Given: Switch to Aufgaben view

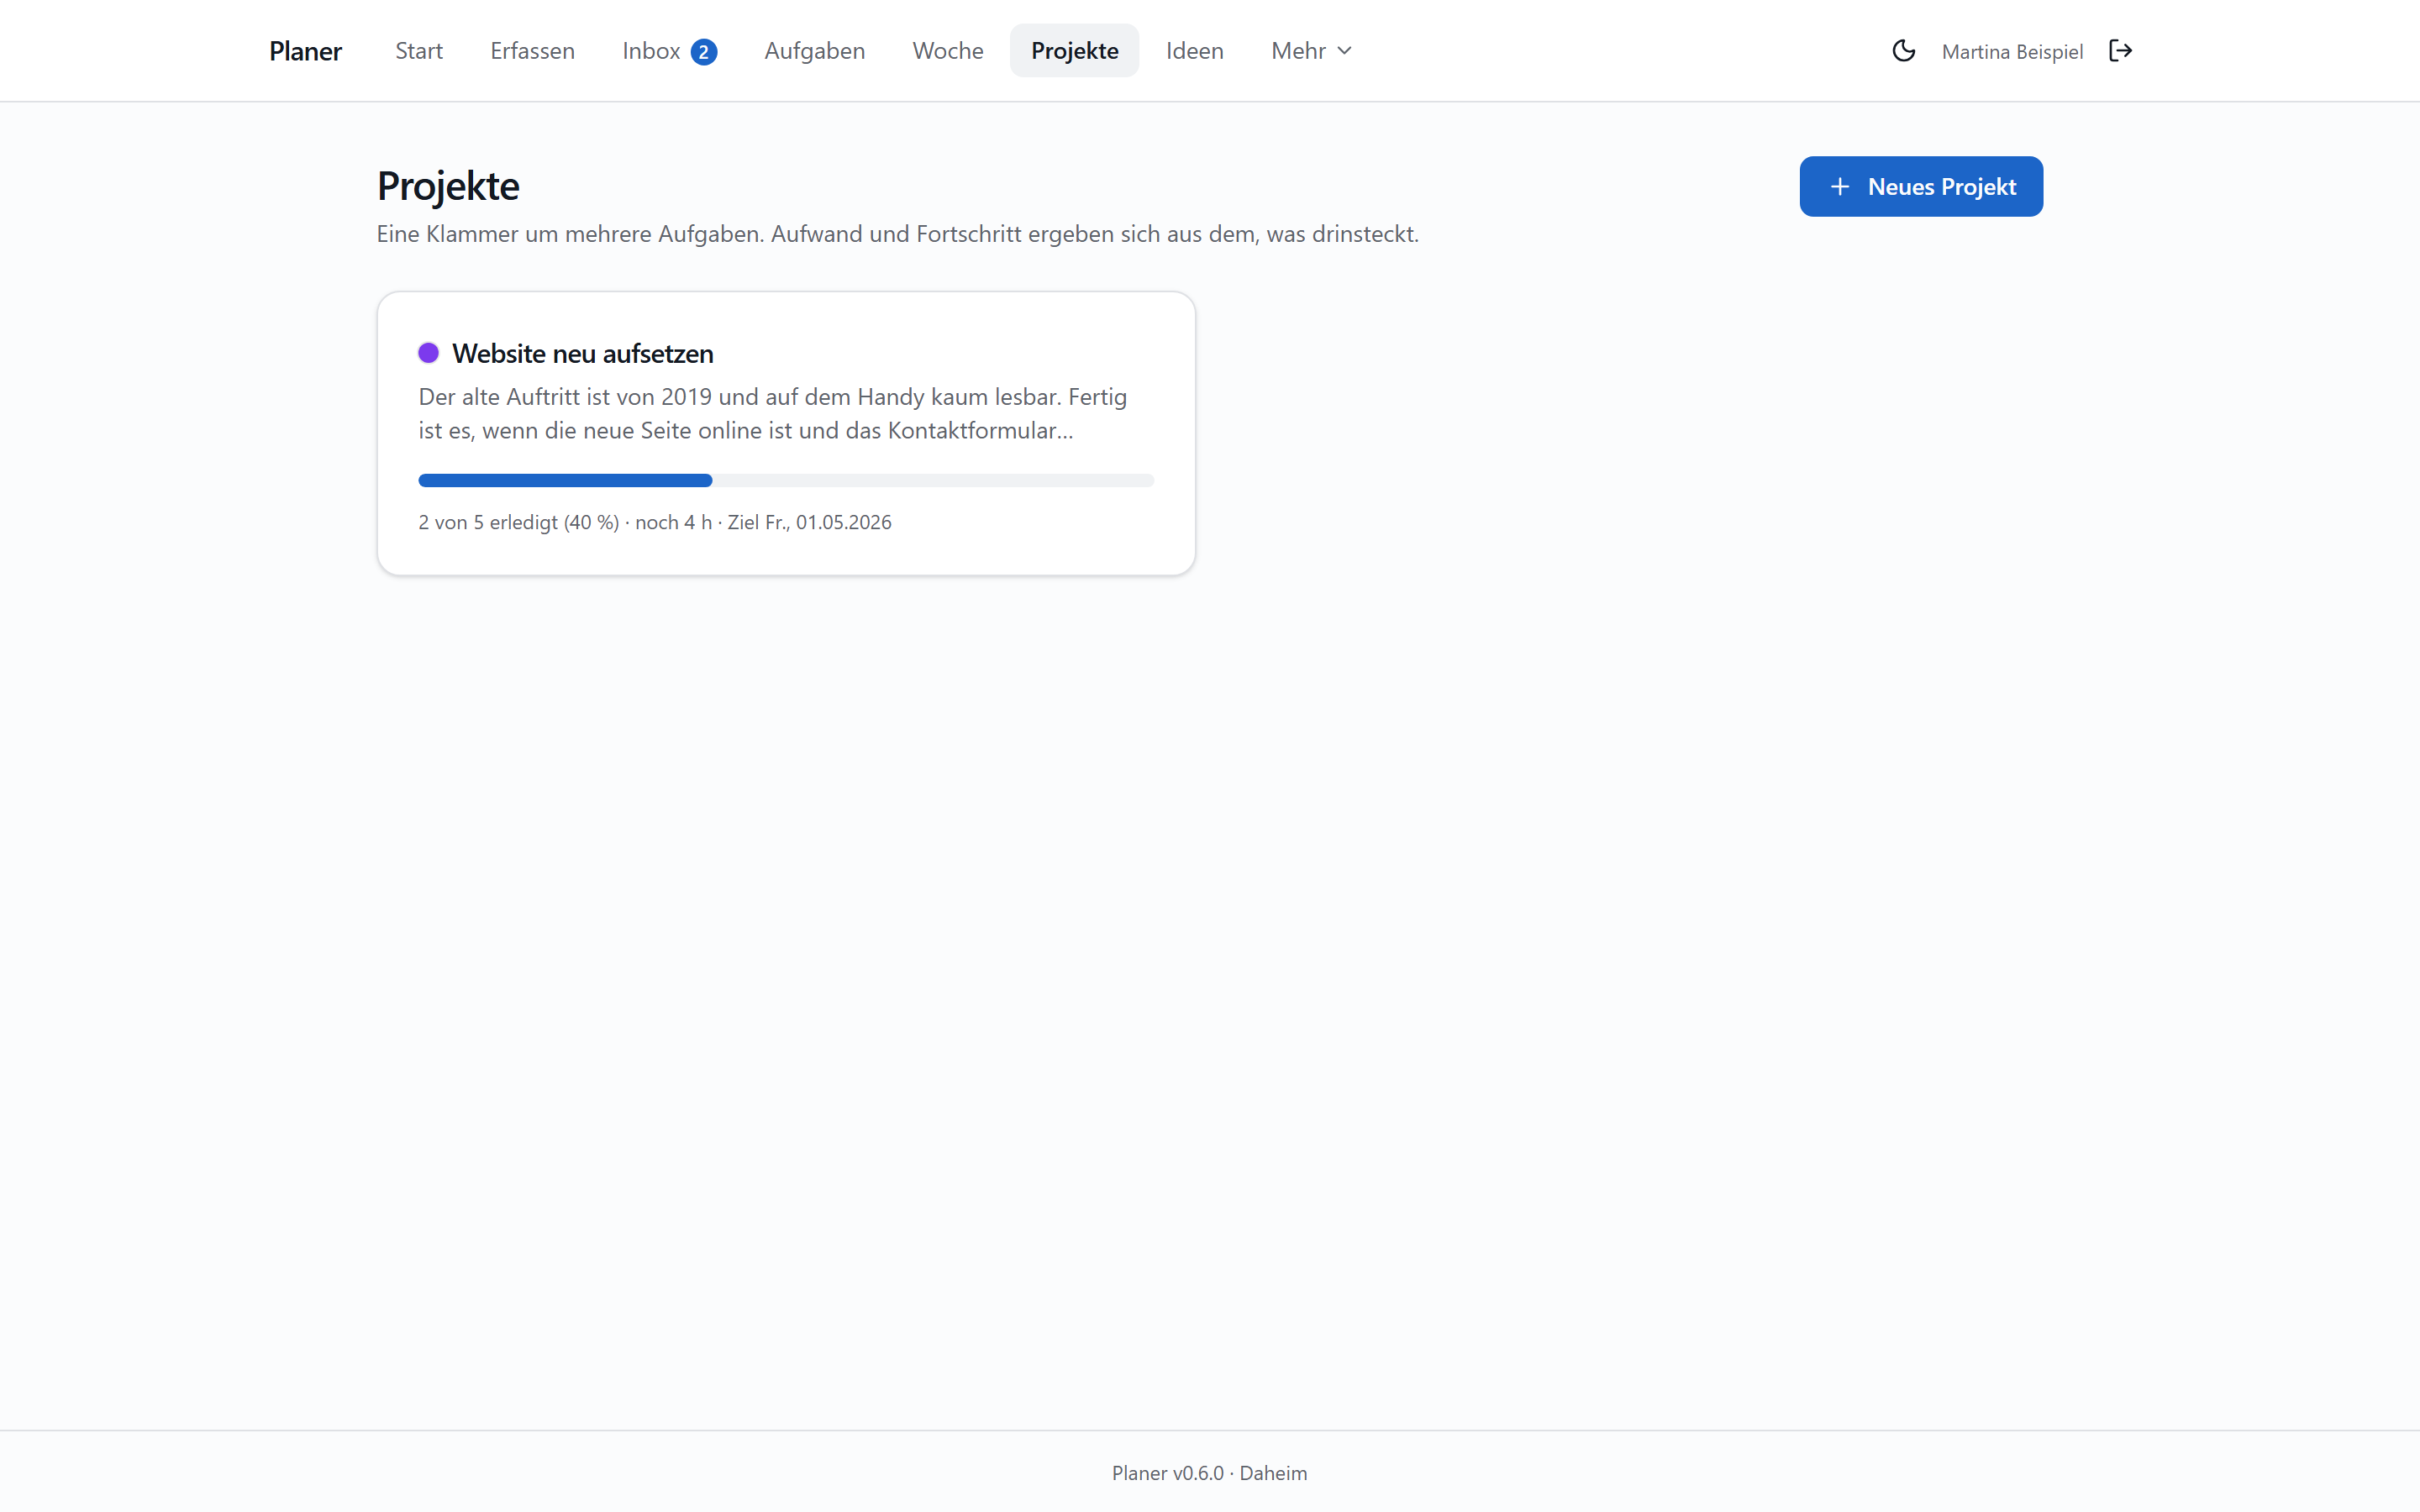Looking at the screenshot, I should click(x=814, y=51).
